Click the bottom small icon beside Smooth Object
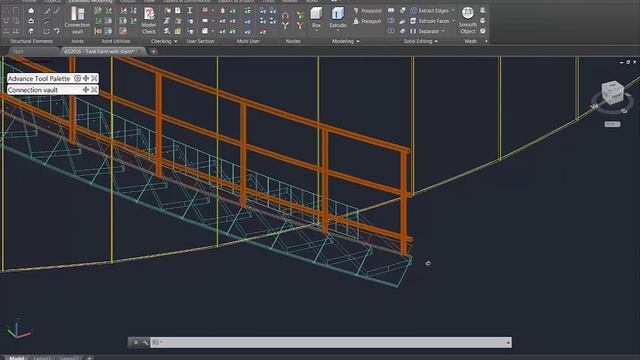The width and height of the screenshot is (640, 360). coord(483,31)
